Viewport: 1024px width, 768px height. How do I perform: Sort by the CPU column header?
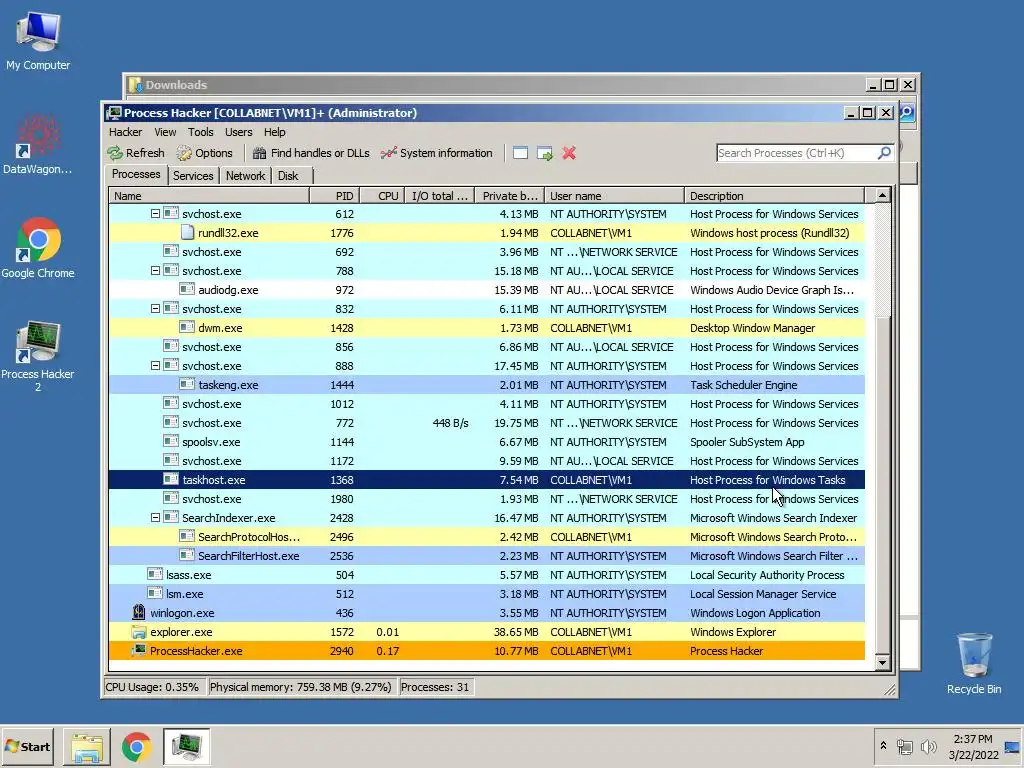381,196
